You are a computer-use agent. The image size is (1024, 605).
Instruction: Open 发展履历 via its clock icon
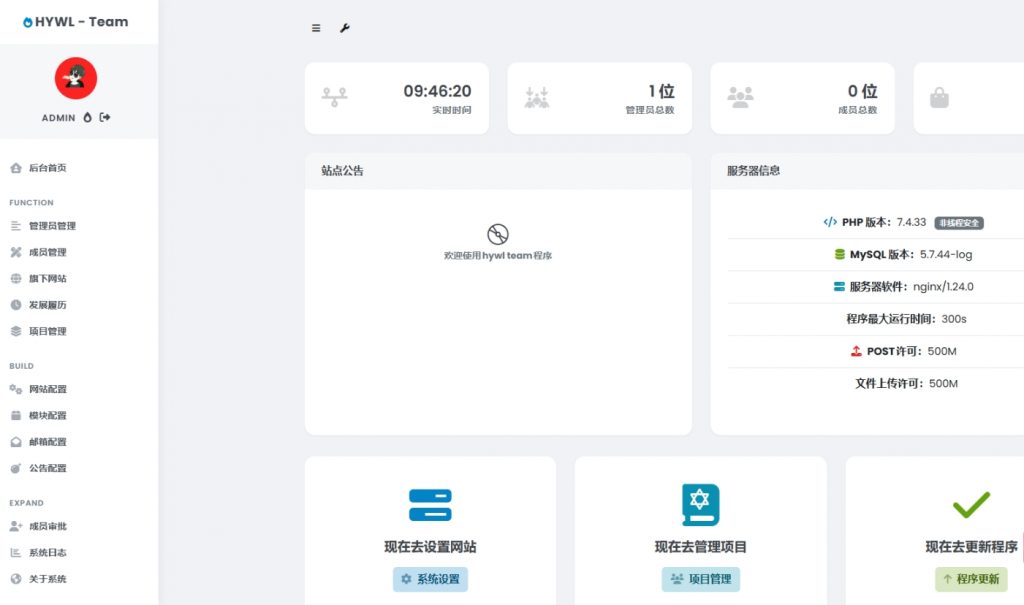[x=14, y=304]
